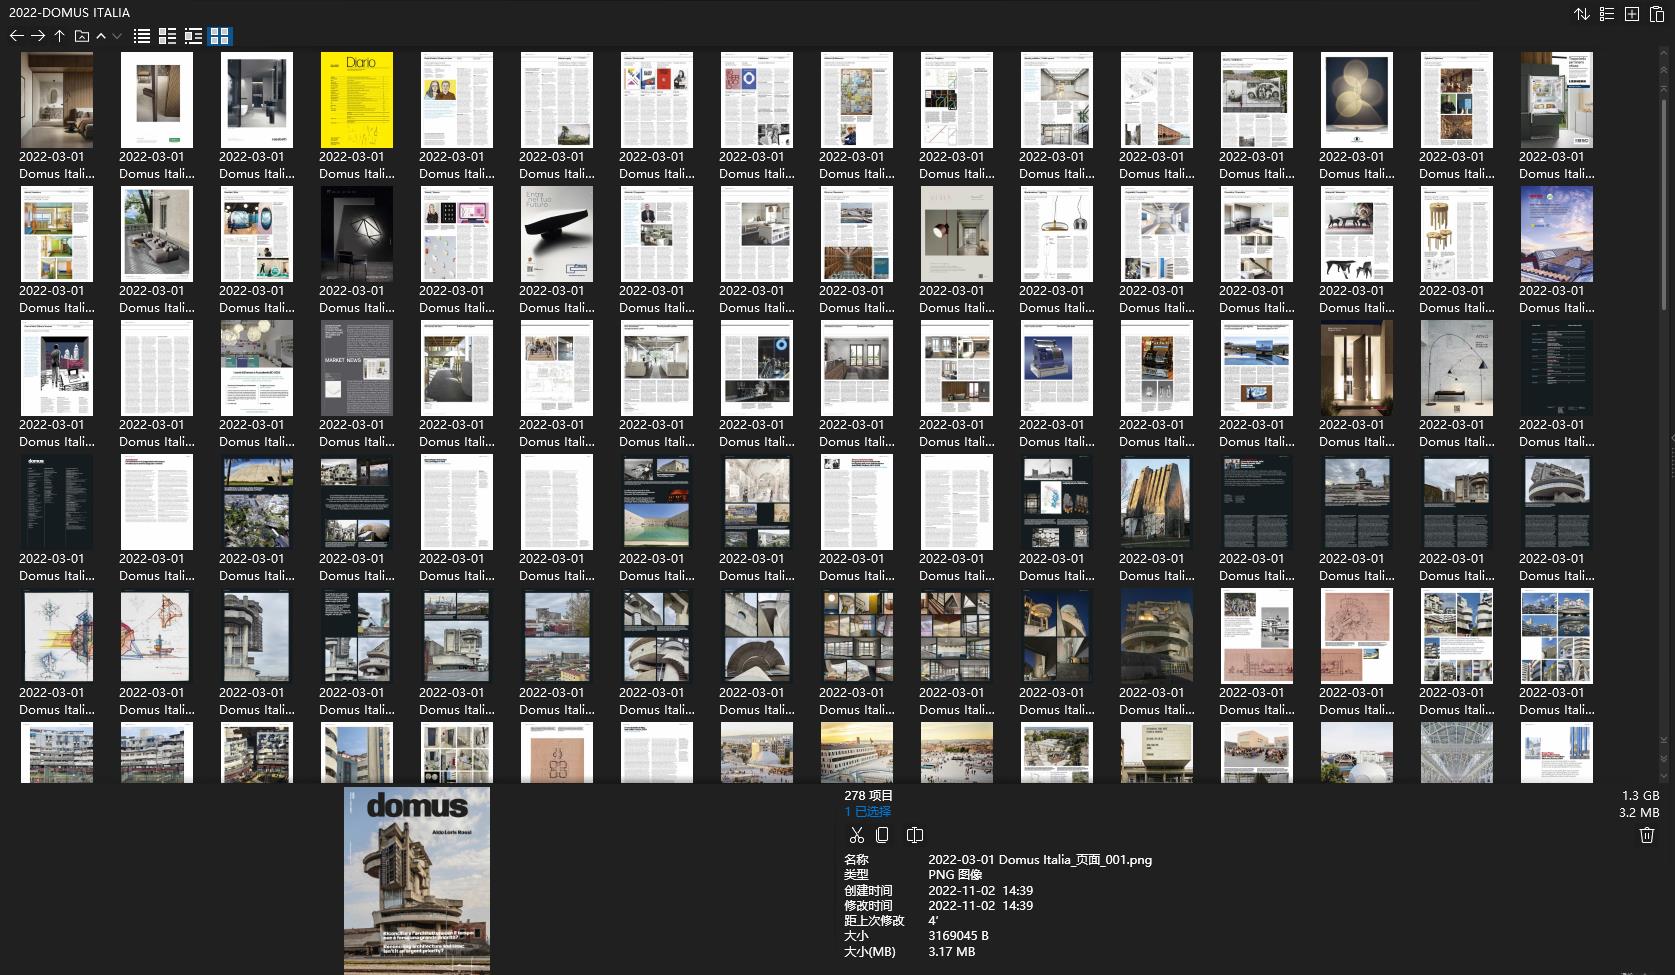Enable large thumbnail grid view
Image resolution: width=1675 pixels, height=975 pixels.
pyautogui.click(x=221, y=36)
